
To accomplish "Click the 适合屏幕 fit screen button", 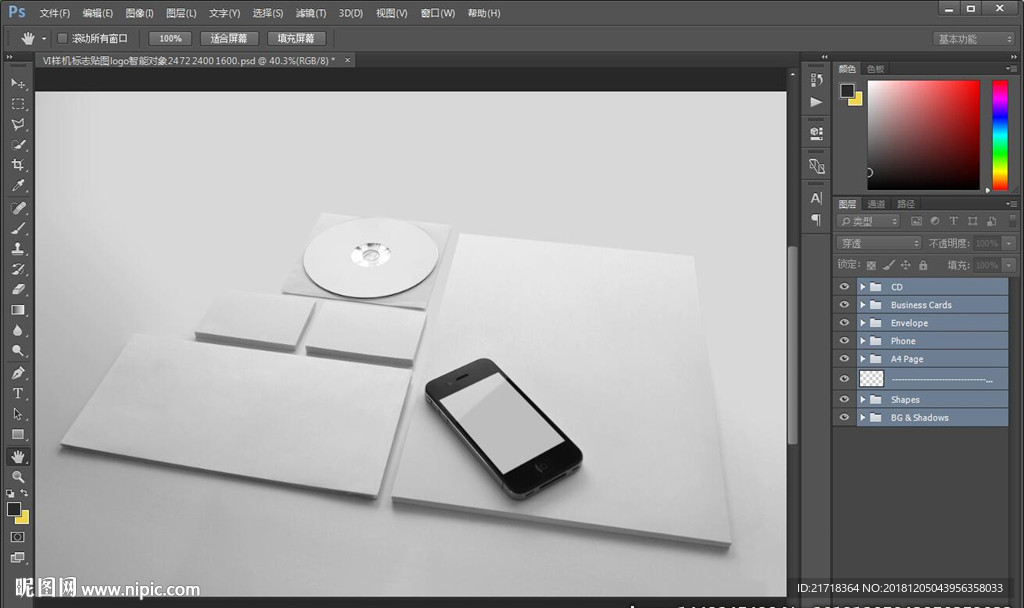I will pos(229,38).
